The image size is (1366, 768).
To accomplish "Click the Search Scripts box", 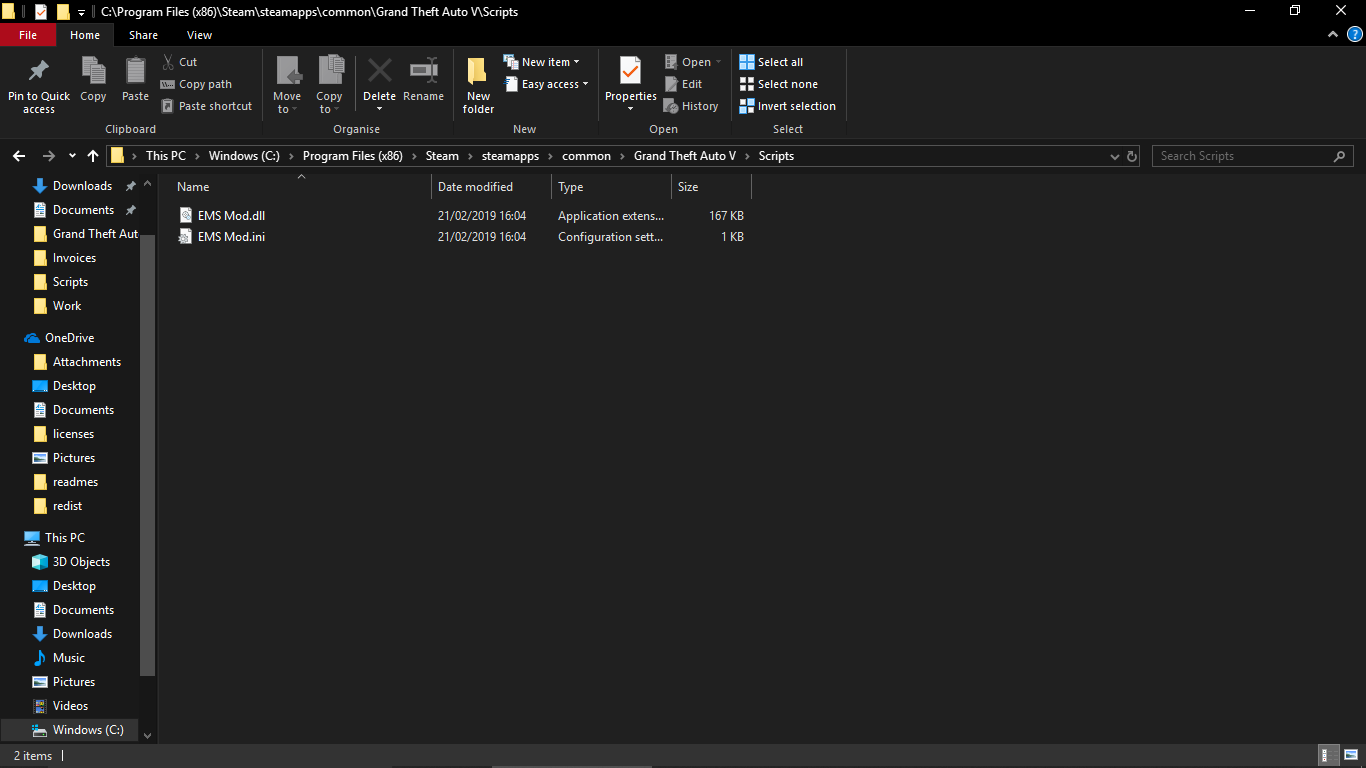I will click(x=1252, y=156).
